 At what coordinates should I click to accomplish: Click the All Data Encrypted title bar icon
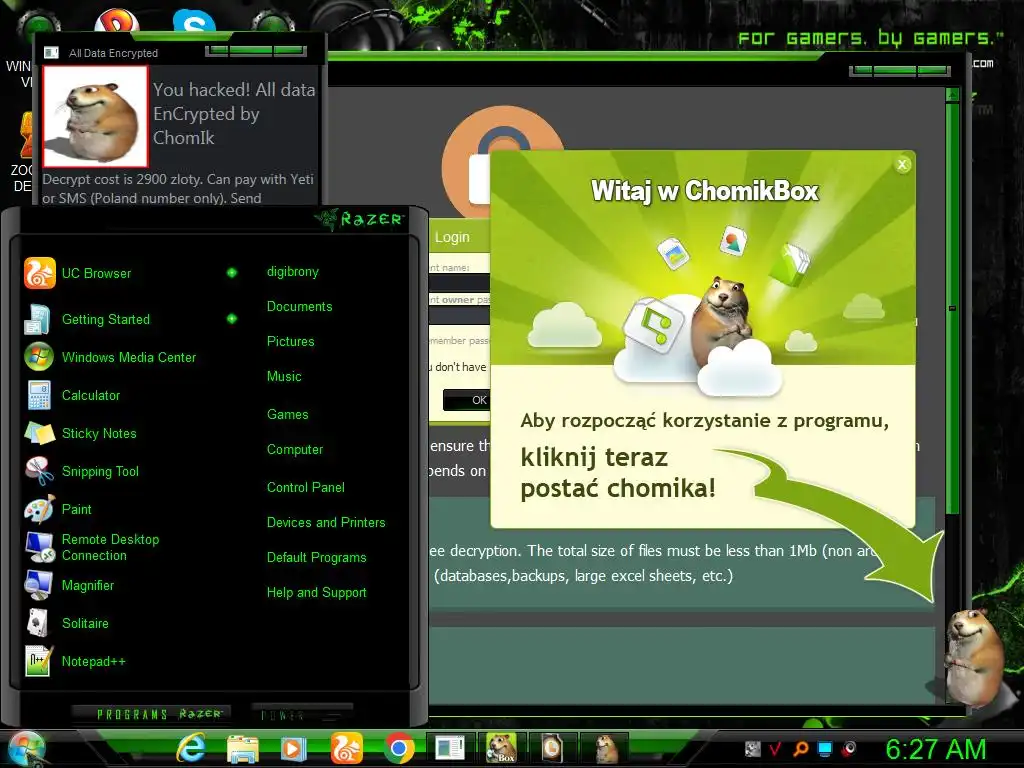point(52,53)
